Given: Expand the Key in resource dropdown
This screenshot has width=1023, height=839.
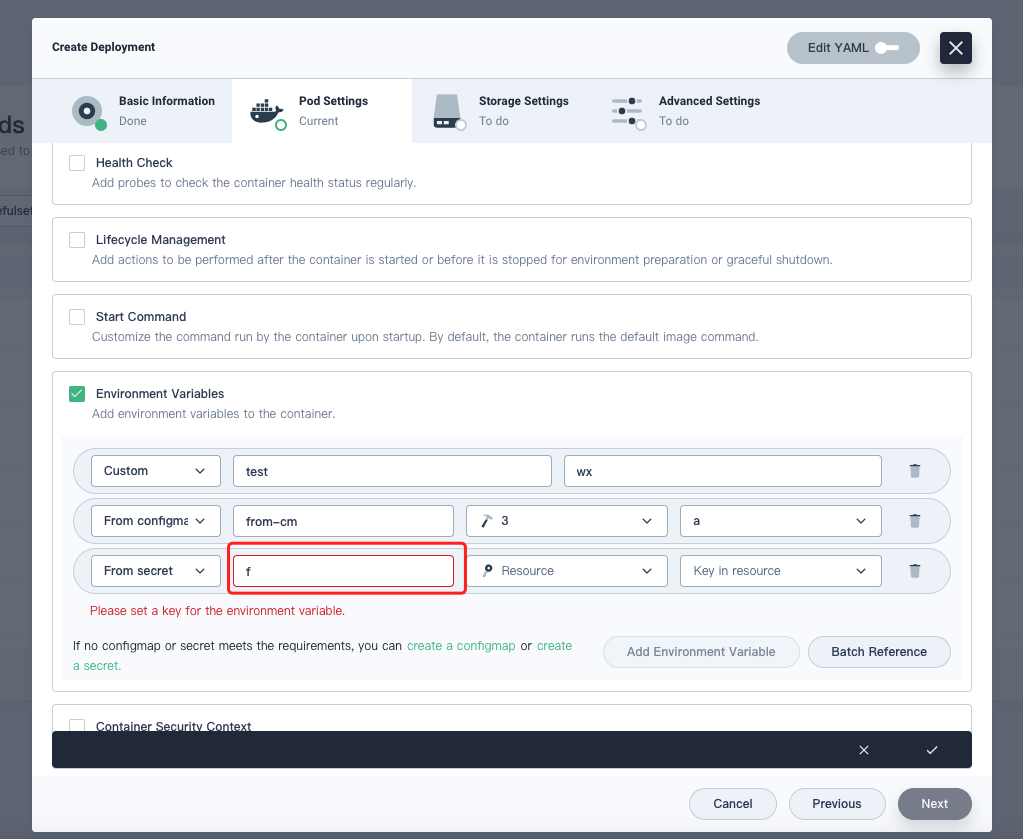Looking at the screenshot, I should pyautogui.click(x=780, y=570).
